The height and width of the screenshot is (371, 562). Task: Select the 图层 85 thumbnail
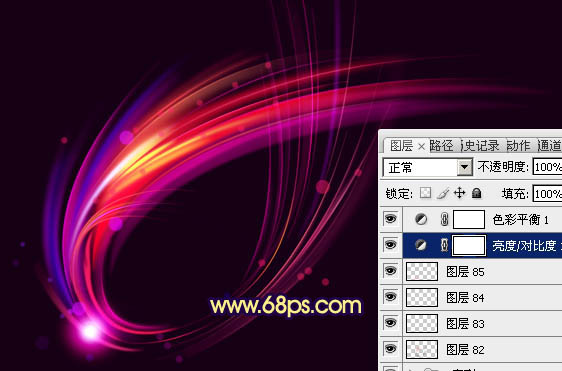(x=422, y=271)
